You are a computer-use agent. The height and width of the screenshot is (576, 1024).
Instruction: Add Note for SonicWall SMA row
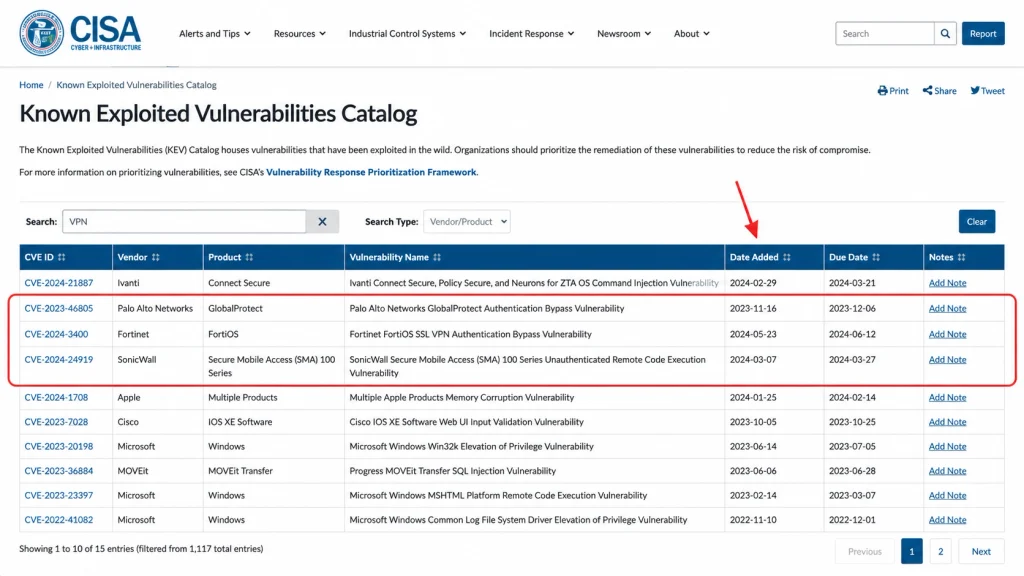point(947,359)
